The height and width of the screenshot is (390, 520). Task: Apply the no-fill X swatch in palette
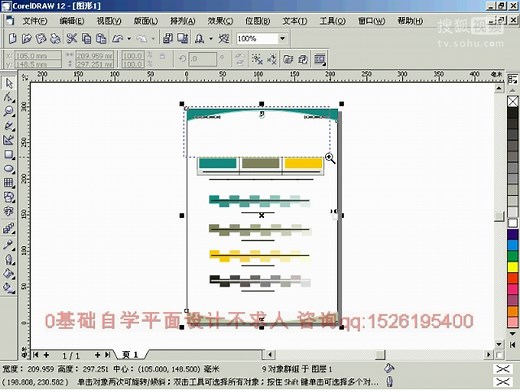(513, 101)
